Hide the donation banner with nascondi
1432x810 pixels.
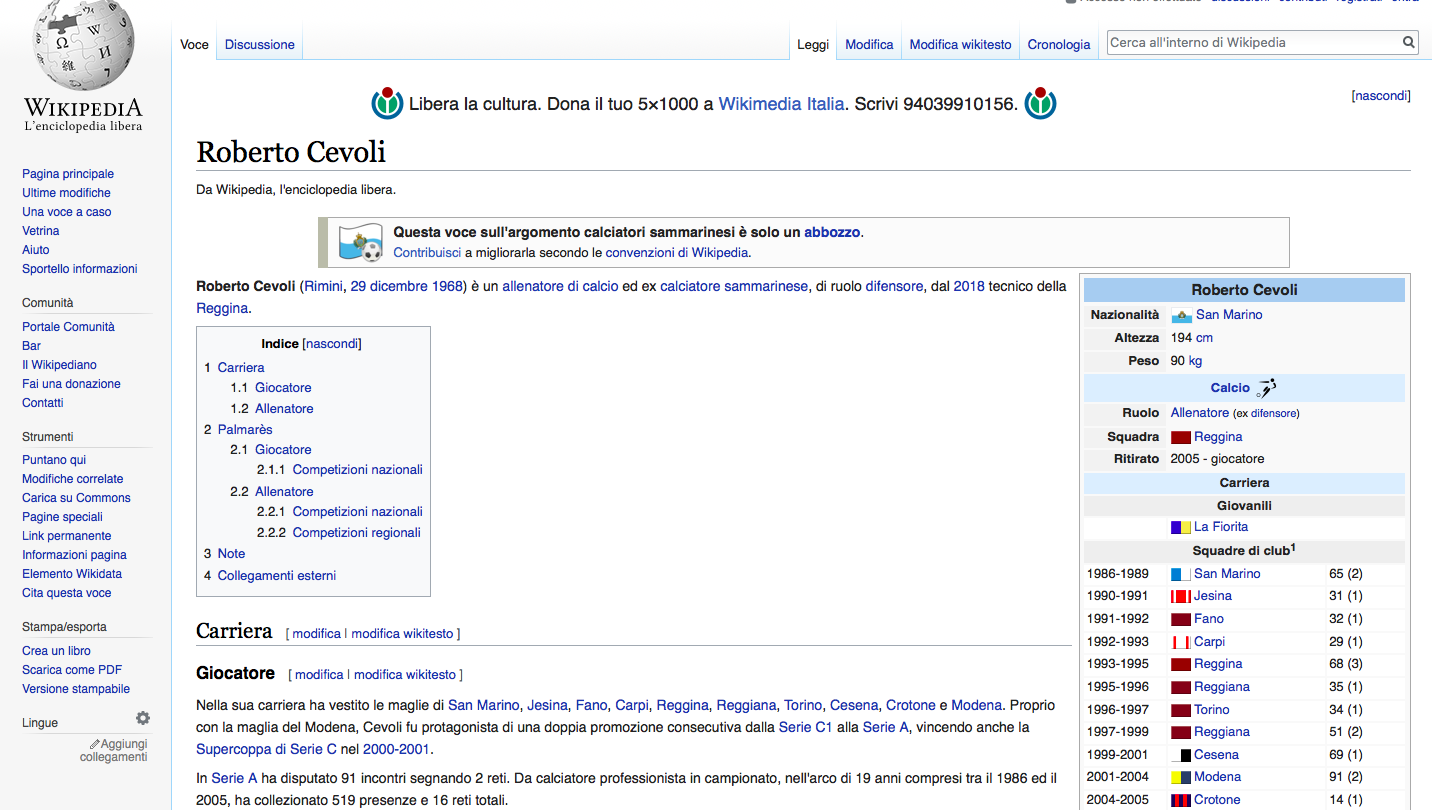coord(1381,96)
